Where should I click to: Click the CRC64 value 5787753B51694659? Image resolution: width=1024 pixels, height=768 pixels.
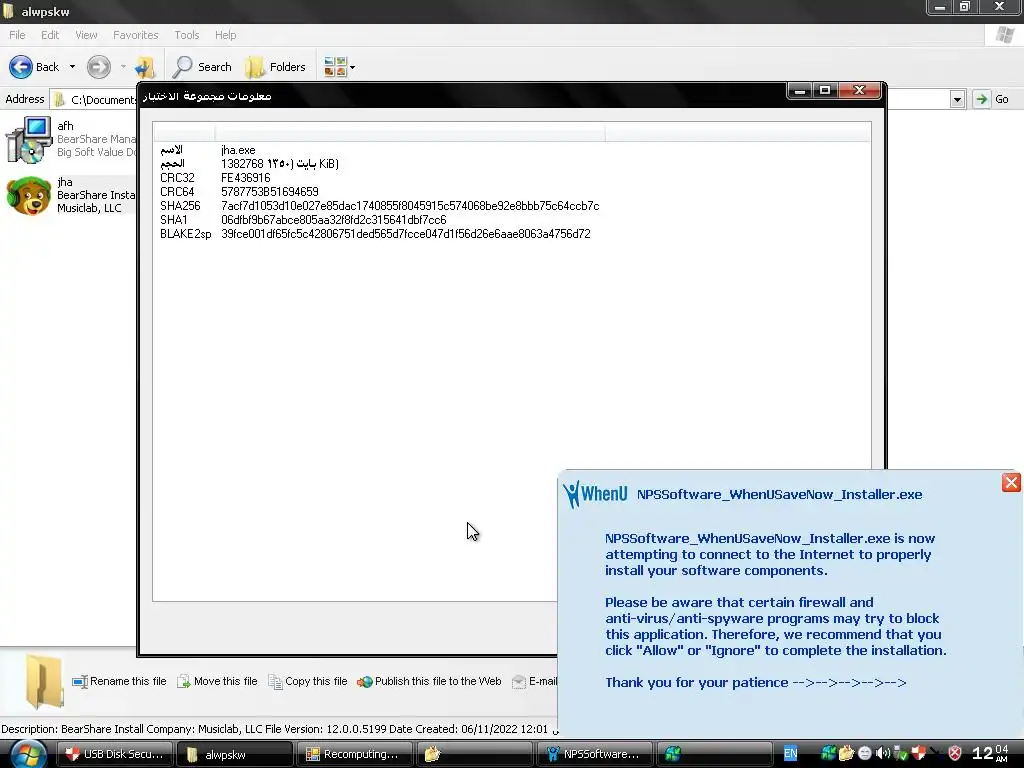pos(270,192)
